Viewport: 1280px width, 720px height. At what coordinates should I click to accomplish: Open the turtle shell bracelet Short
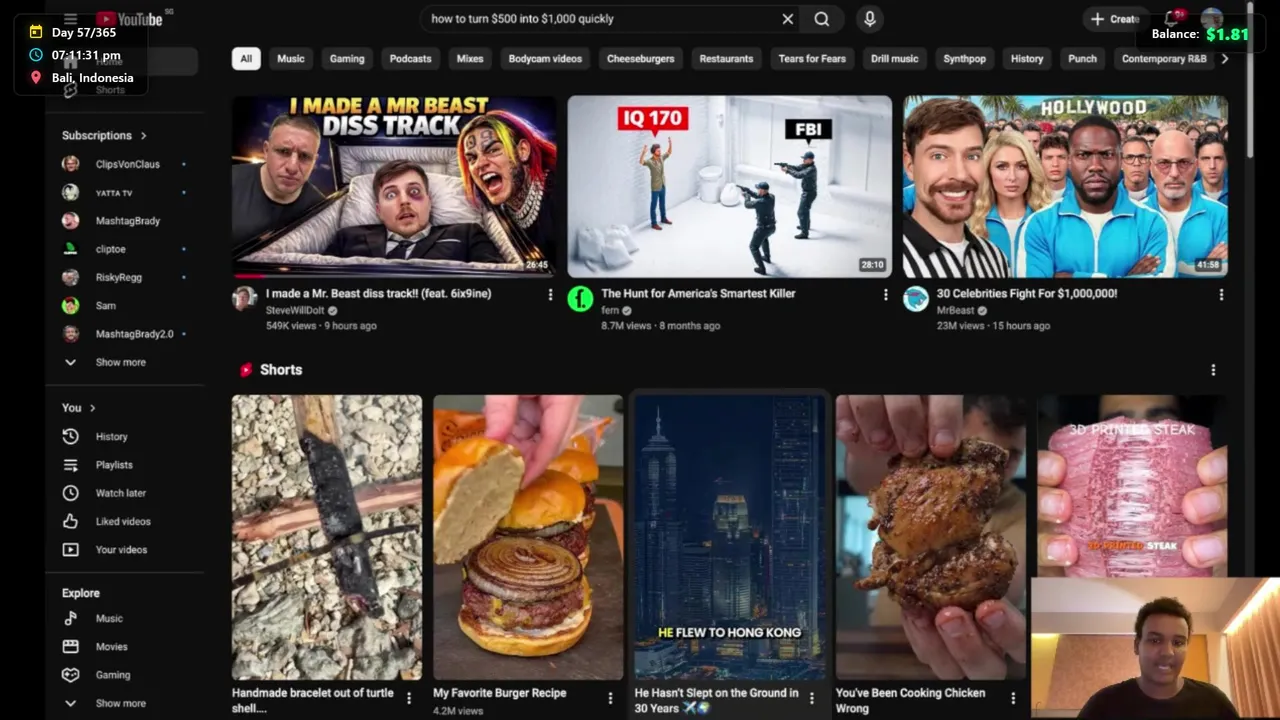[327, 537]
